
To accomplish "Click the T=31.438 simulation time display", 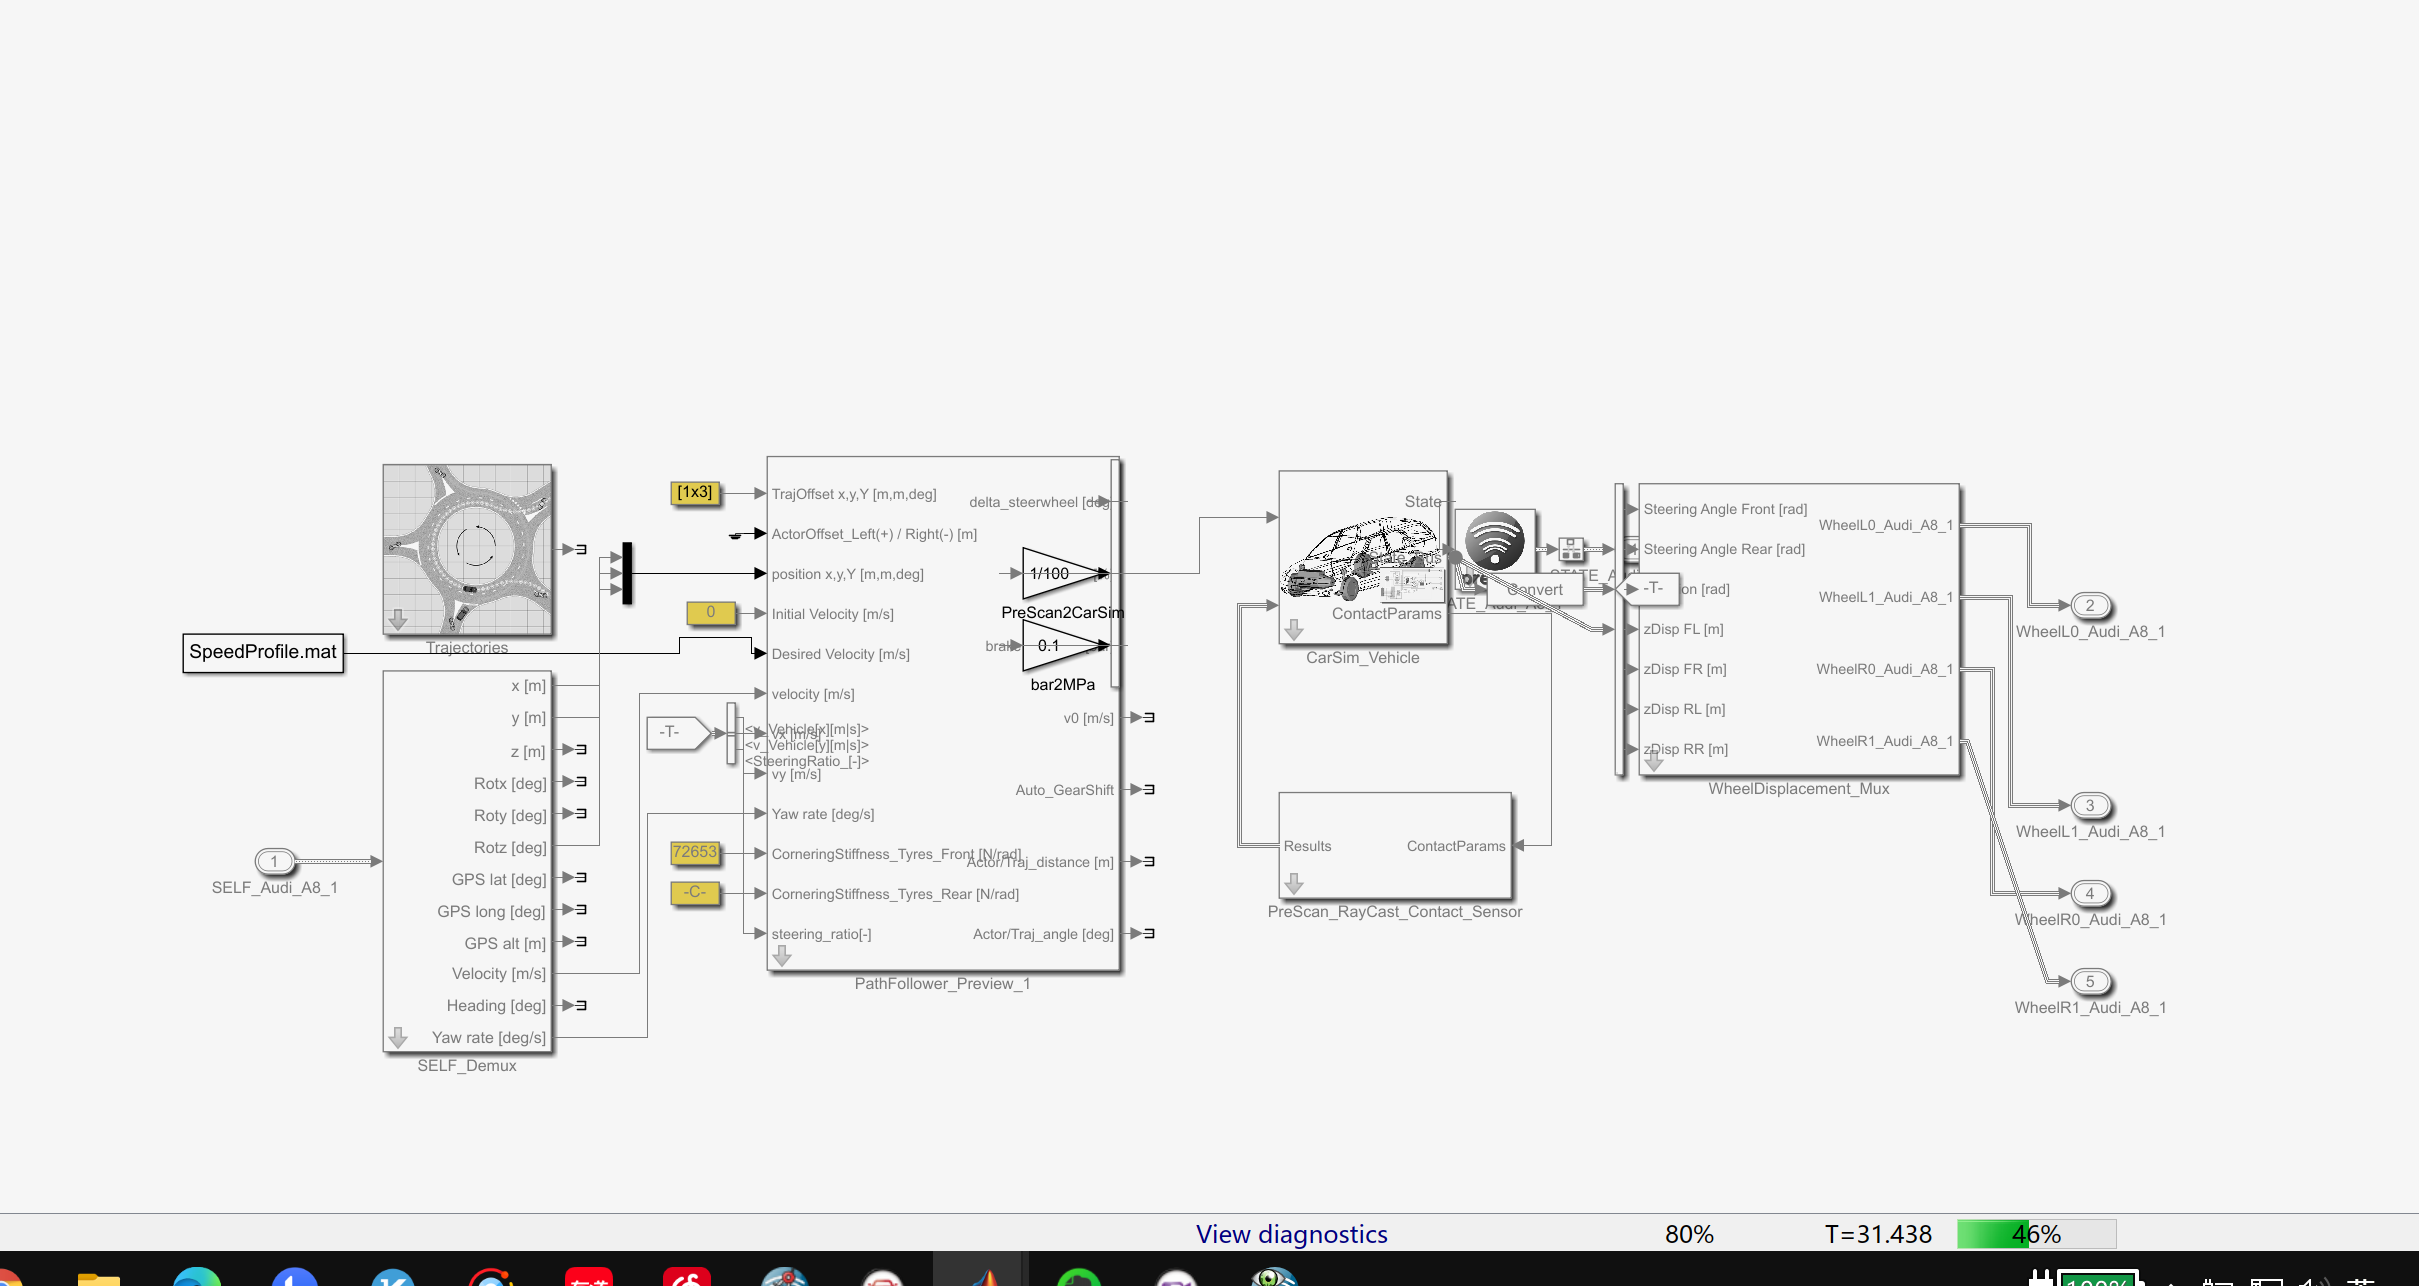I will 1877,1234.
